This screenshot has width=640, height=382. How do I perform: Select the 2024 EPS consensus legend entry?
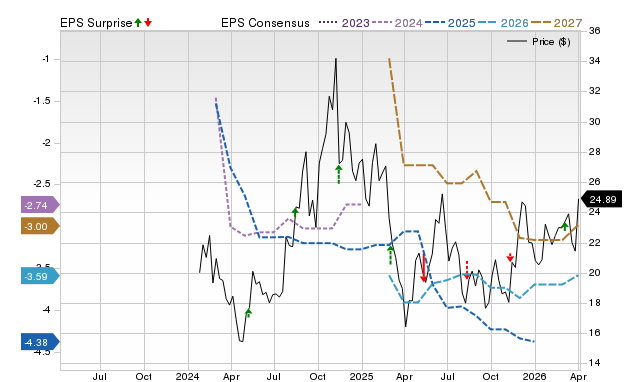tap(397, 23)
